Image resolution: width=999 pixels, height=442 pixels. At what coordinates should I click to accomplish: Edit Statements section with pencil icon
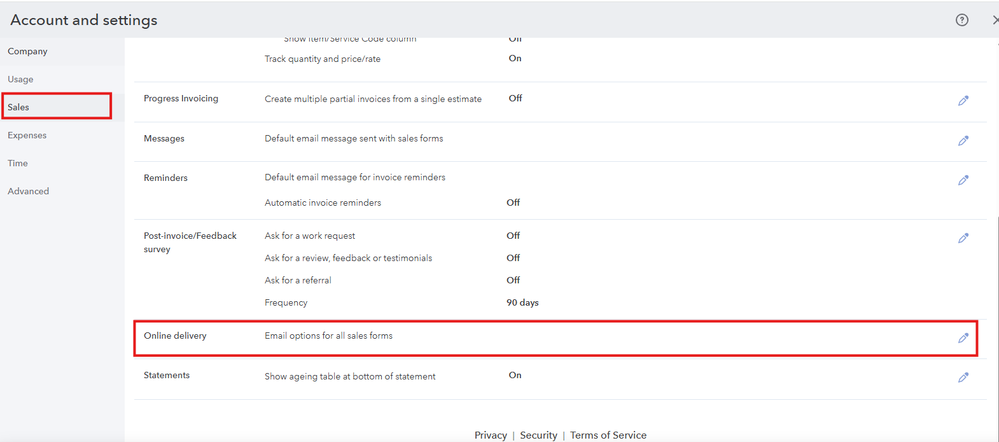pyautogui.click(x=963, y=377)
